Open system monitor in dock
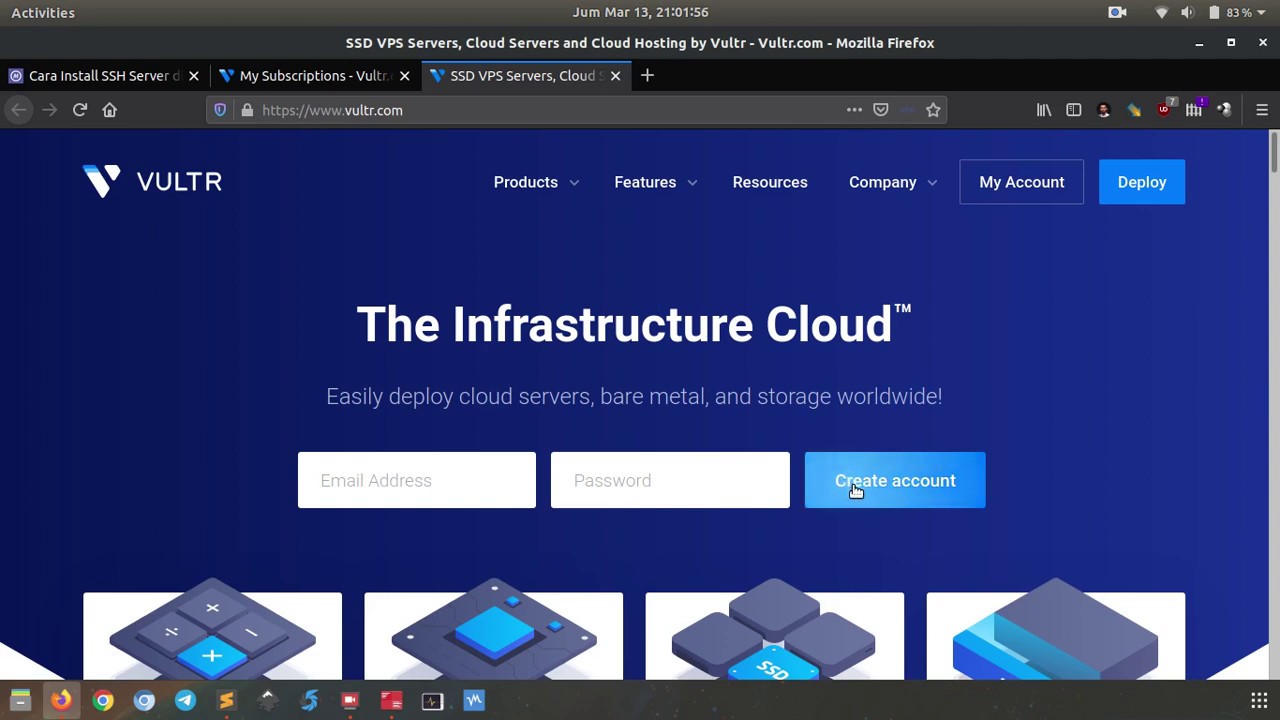The image size is (1280, 720). coord(432,701)
